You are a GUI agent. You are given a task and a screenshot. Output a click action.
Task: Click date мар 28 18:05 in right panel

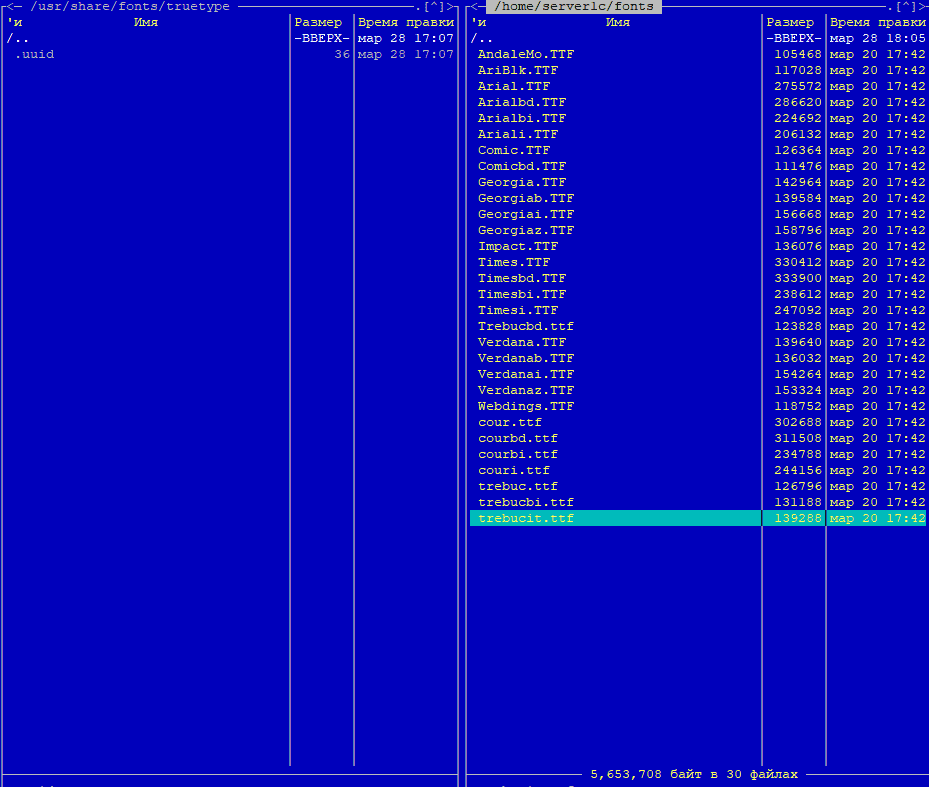[877, 39]
